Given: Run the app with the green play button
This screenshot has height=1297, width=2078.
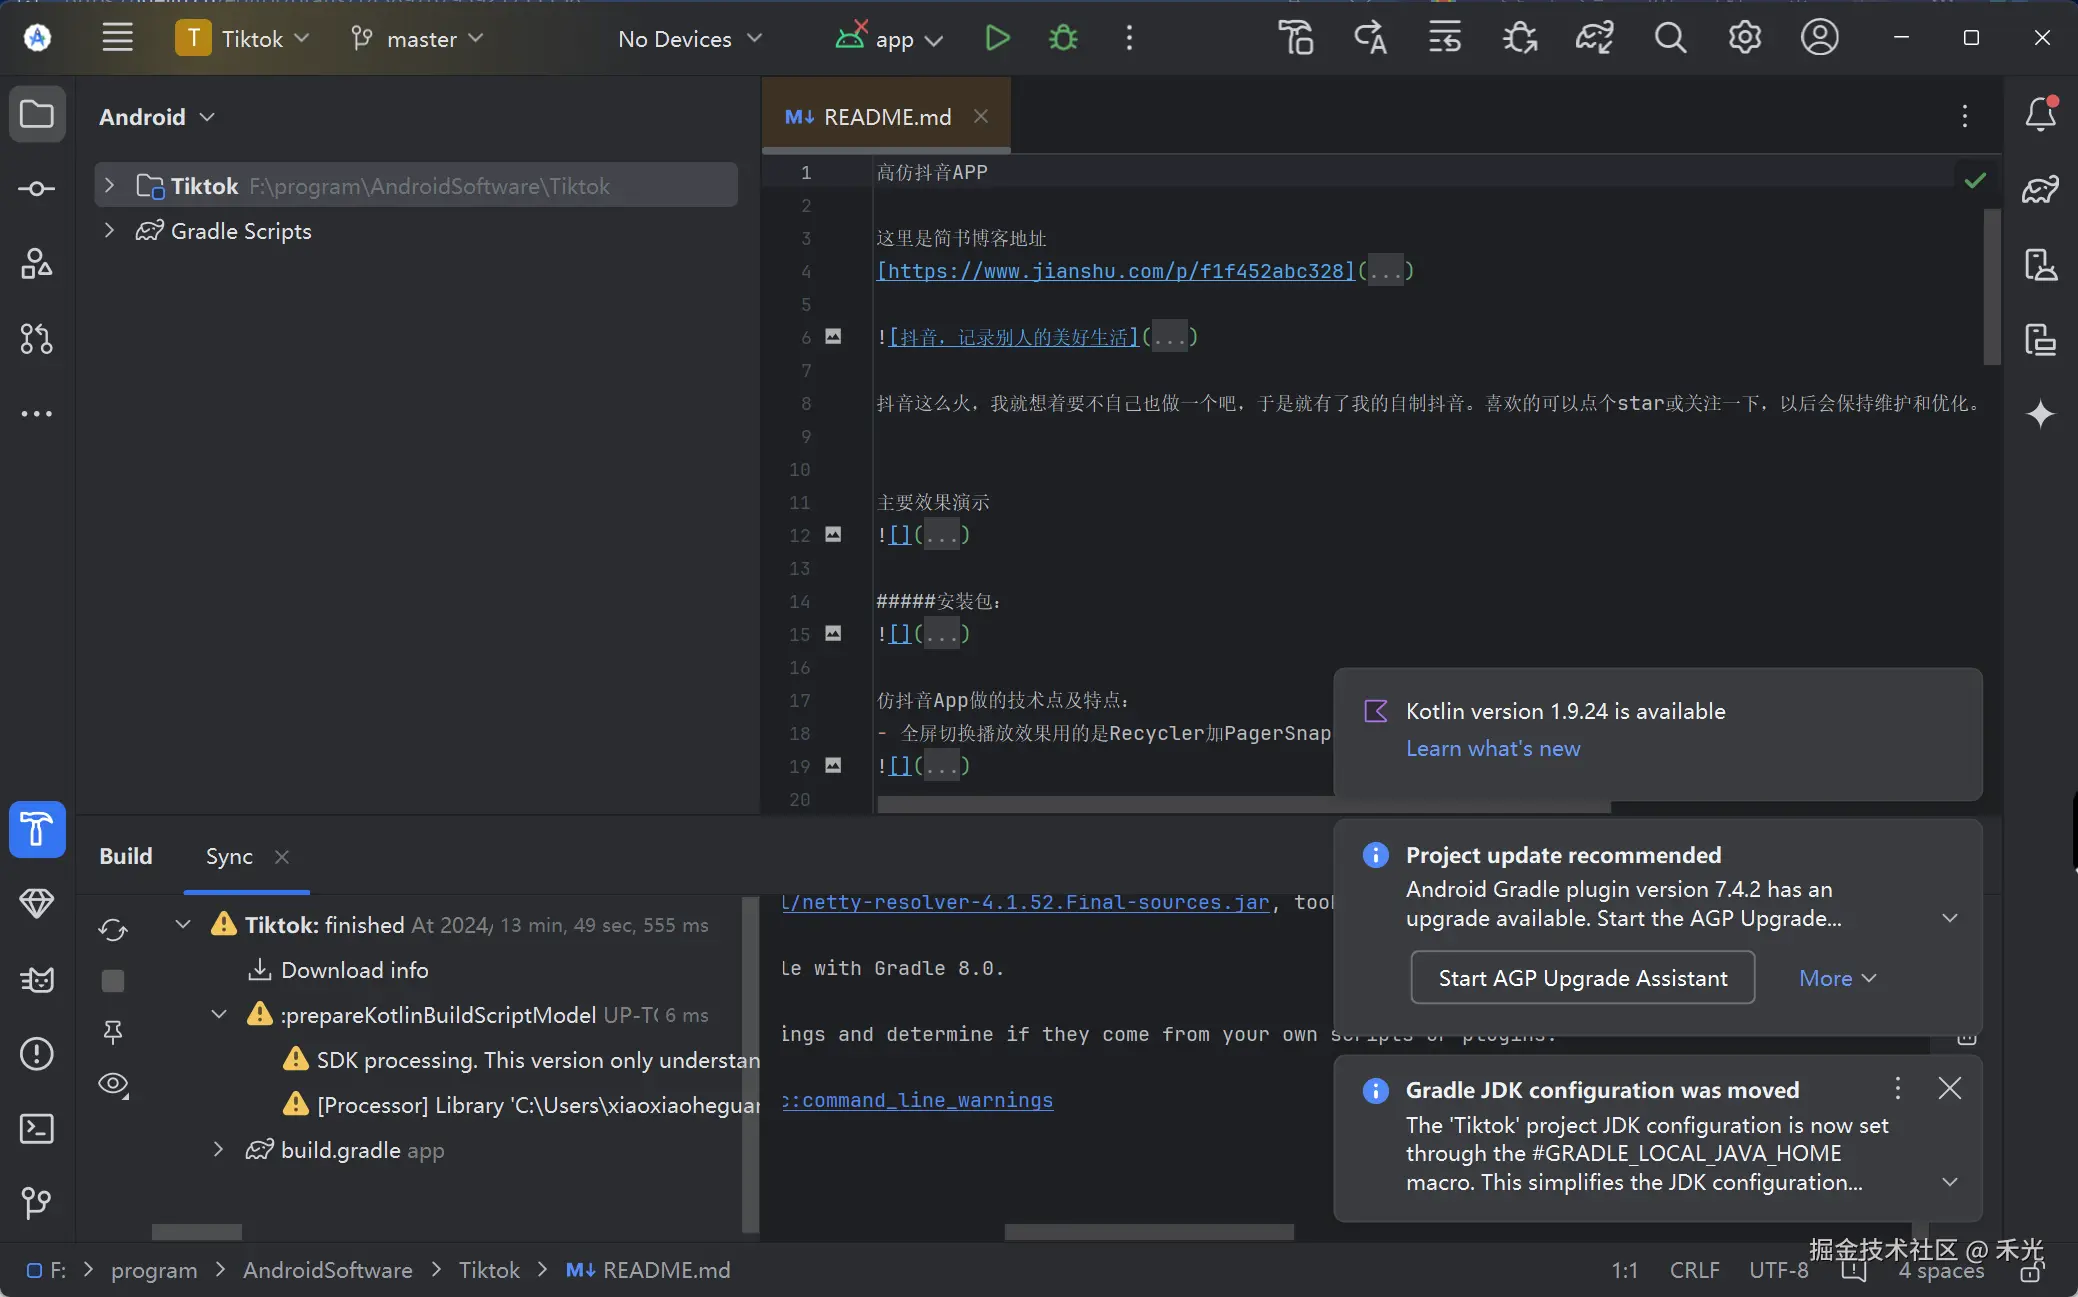Looking at the screenshot, I should click(x=997, y=39).
